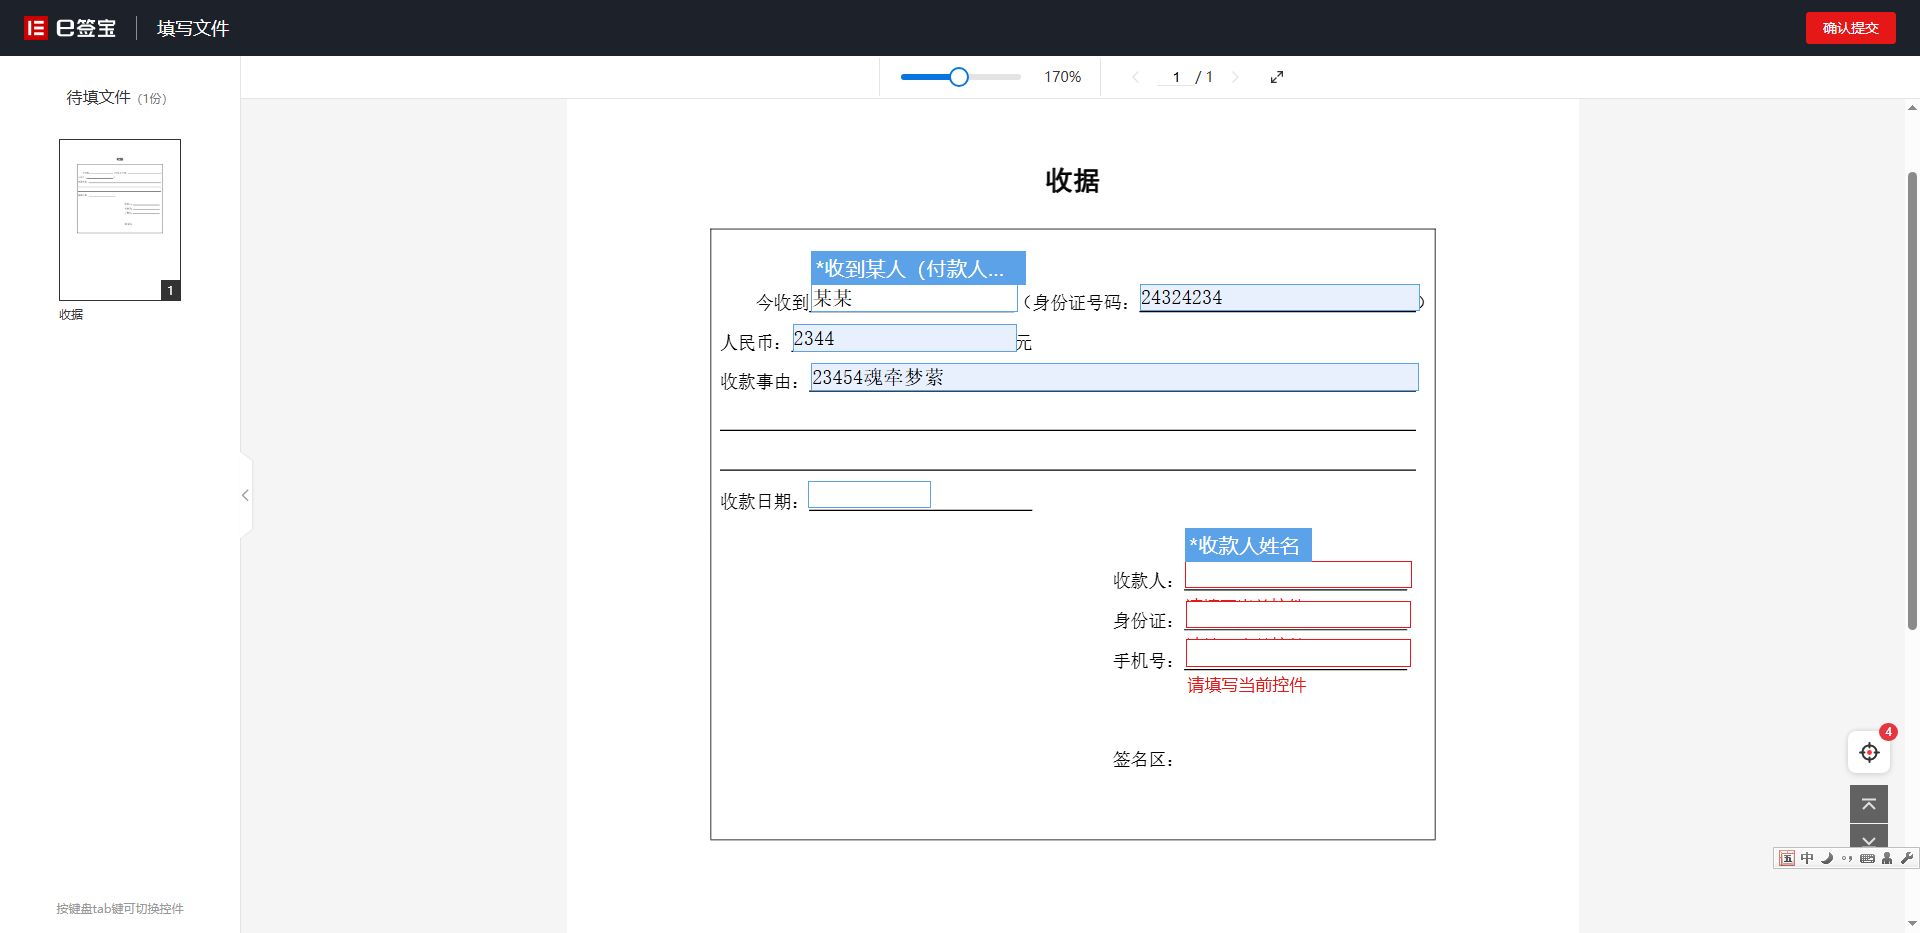
Task: Go to the previous page arrow
Action: [1135, 77]
